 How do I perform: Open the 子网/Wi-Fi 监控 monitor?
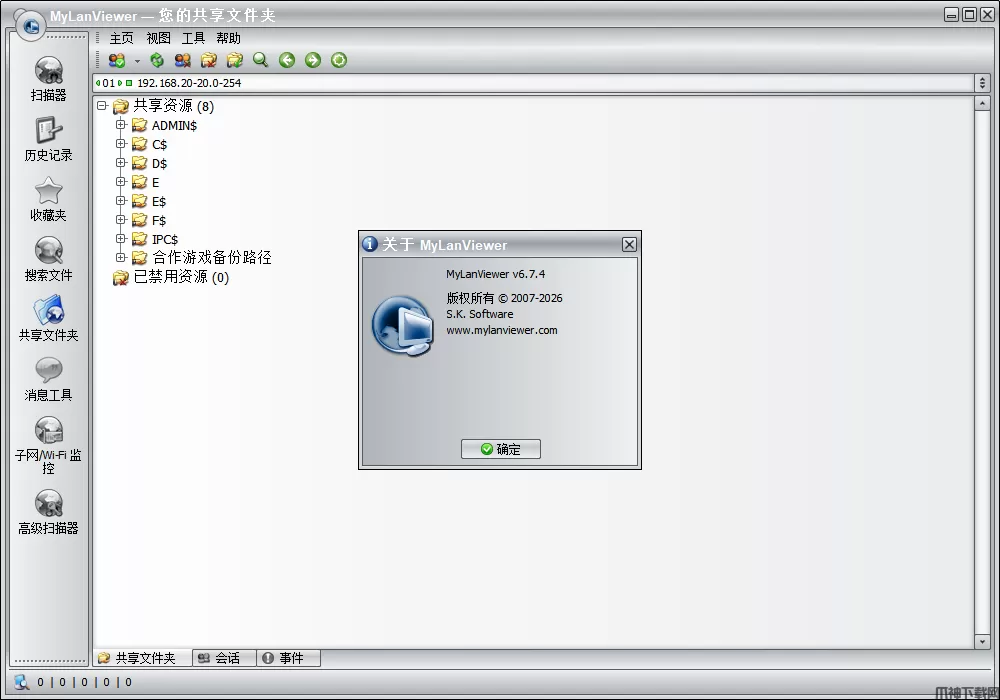click(48, 445)
